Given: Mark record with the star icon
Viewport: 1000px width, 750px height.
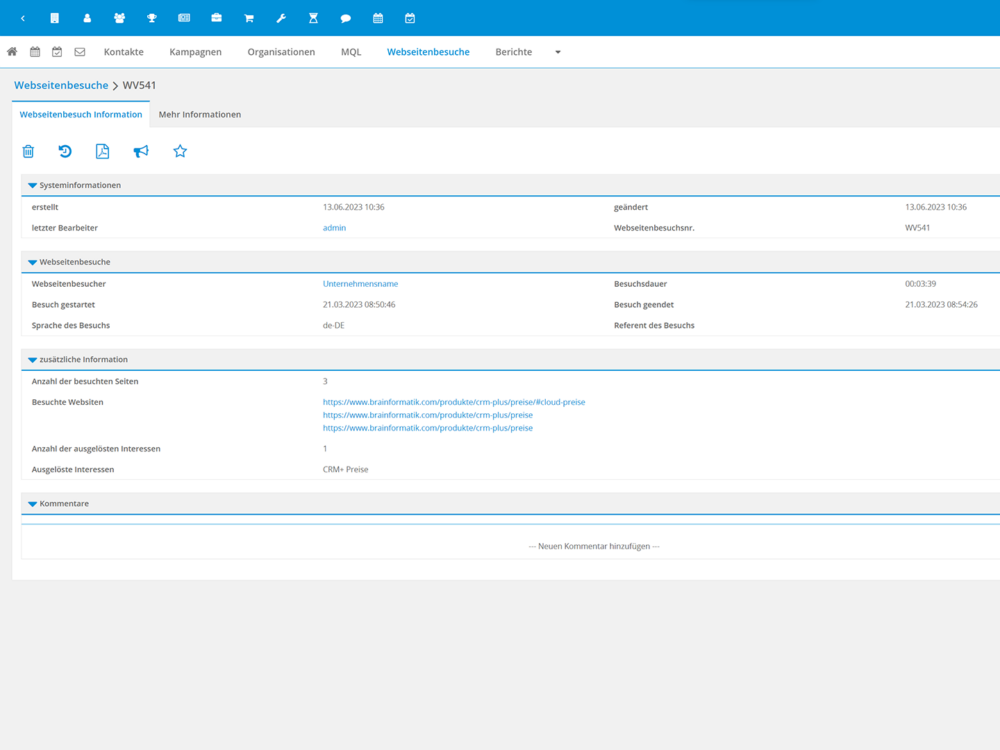Looking at the screenshot, I should pyautogui.click(x=180, y=151).
